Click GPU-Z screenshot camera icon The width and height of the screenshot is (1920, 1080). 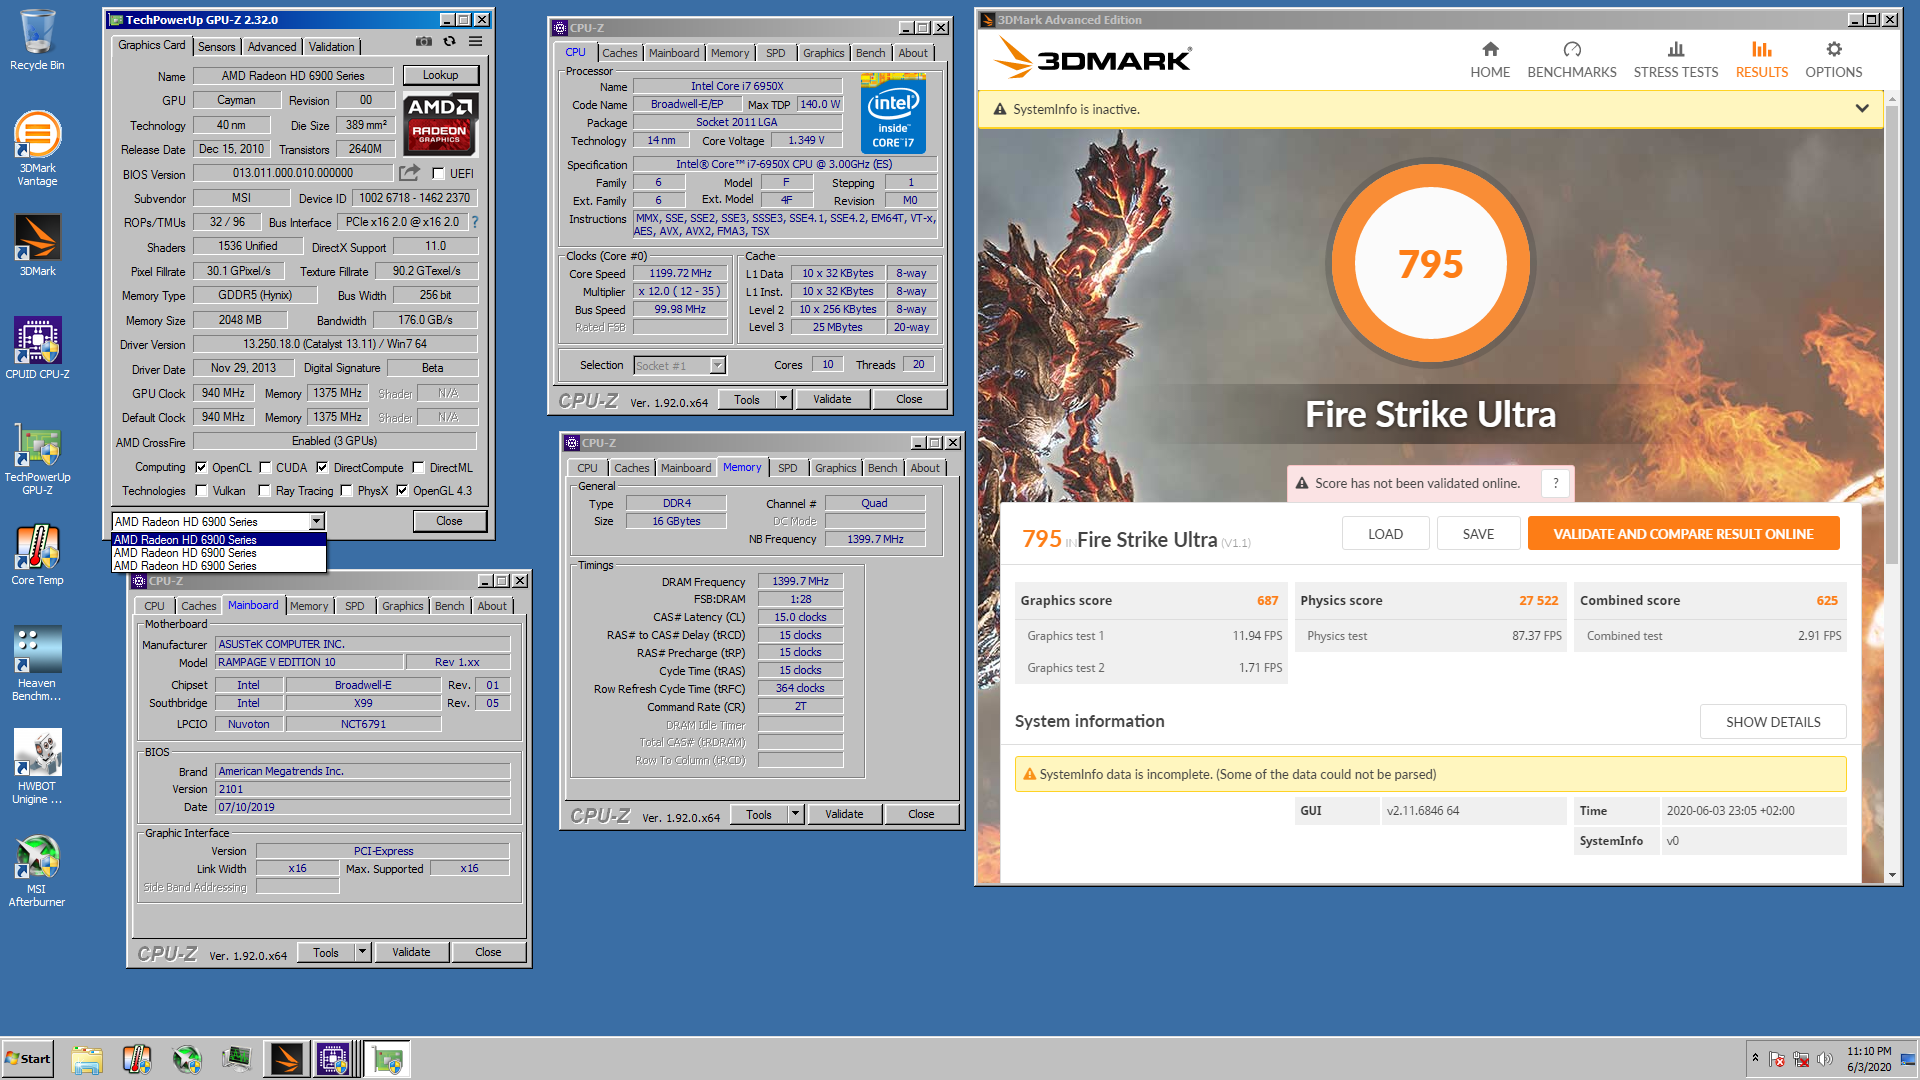[x=424, y=42]
